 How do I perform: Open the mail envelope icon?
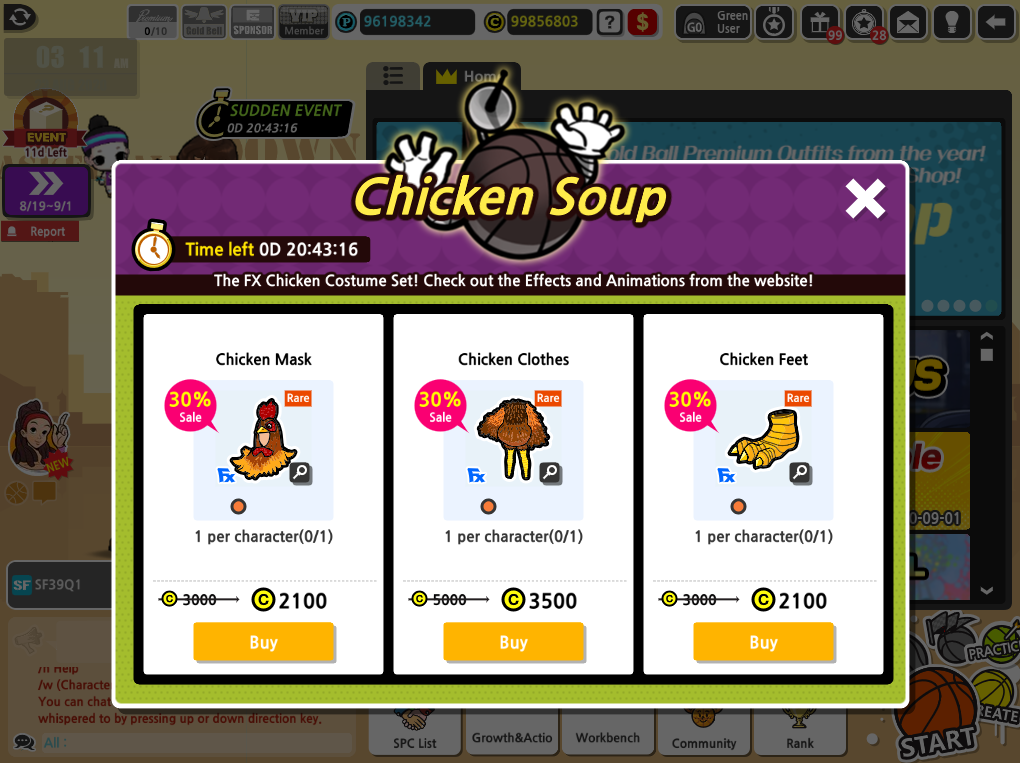pyautogui.click(x=908, y=23)
